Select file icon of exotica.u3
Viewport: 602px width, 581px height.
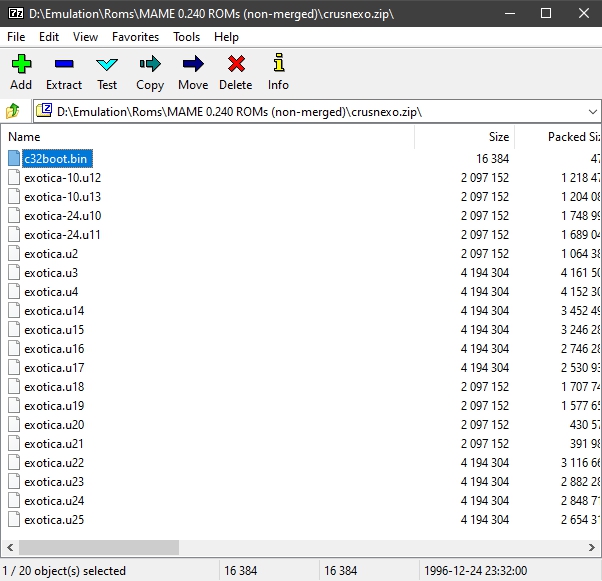pos(14,272)
